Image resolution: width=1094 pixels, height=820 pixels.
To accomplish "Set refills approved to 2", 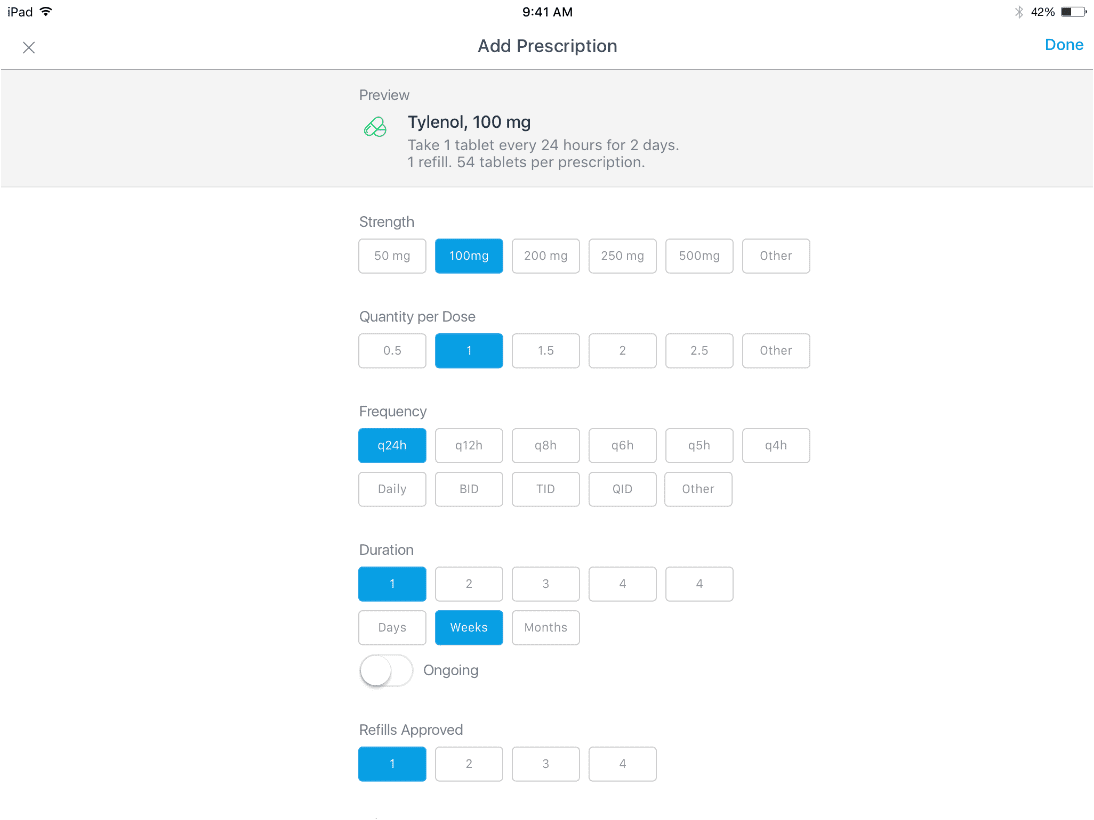I will tap(469, 764).
